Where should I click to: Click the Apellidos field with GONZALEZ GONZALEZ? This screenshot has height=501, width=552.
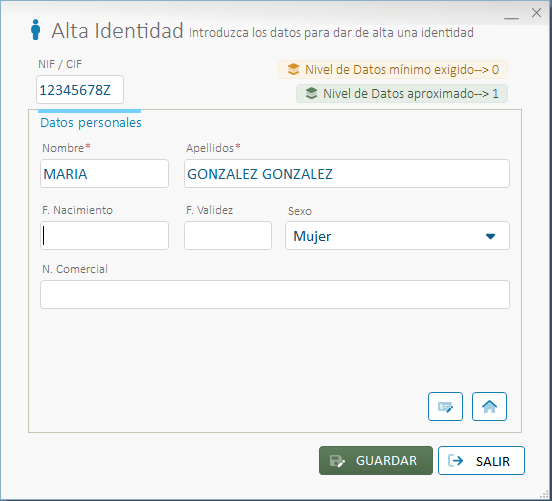[347, 174]
